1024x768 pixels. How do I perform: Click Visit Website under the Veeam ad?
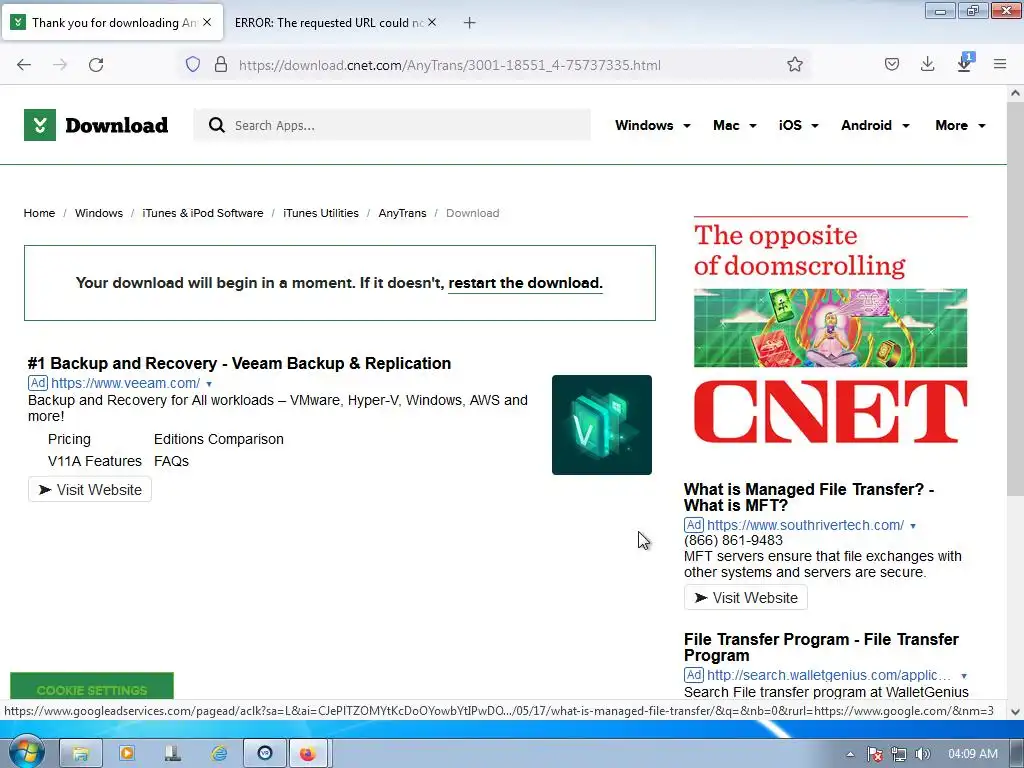[90, 490]
